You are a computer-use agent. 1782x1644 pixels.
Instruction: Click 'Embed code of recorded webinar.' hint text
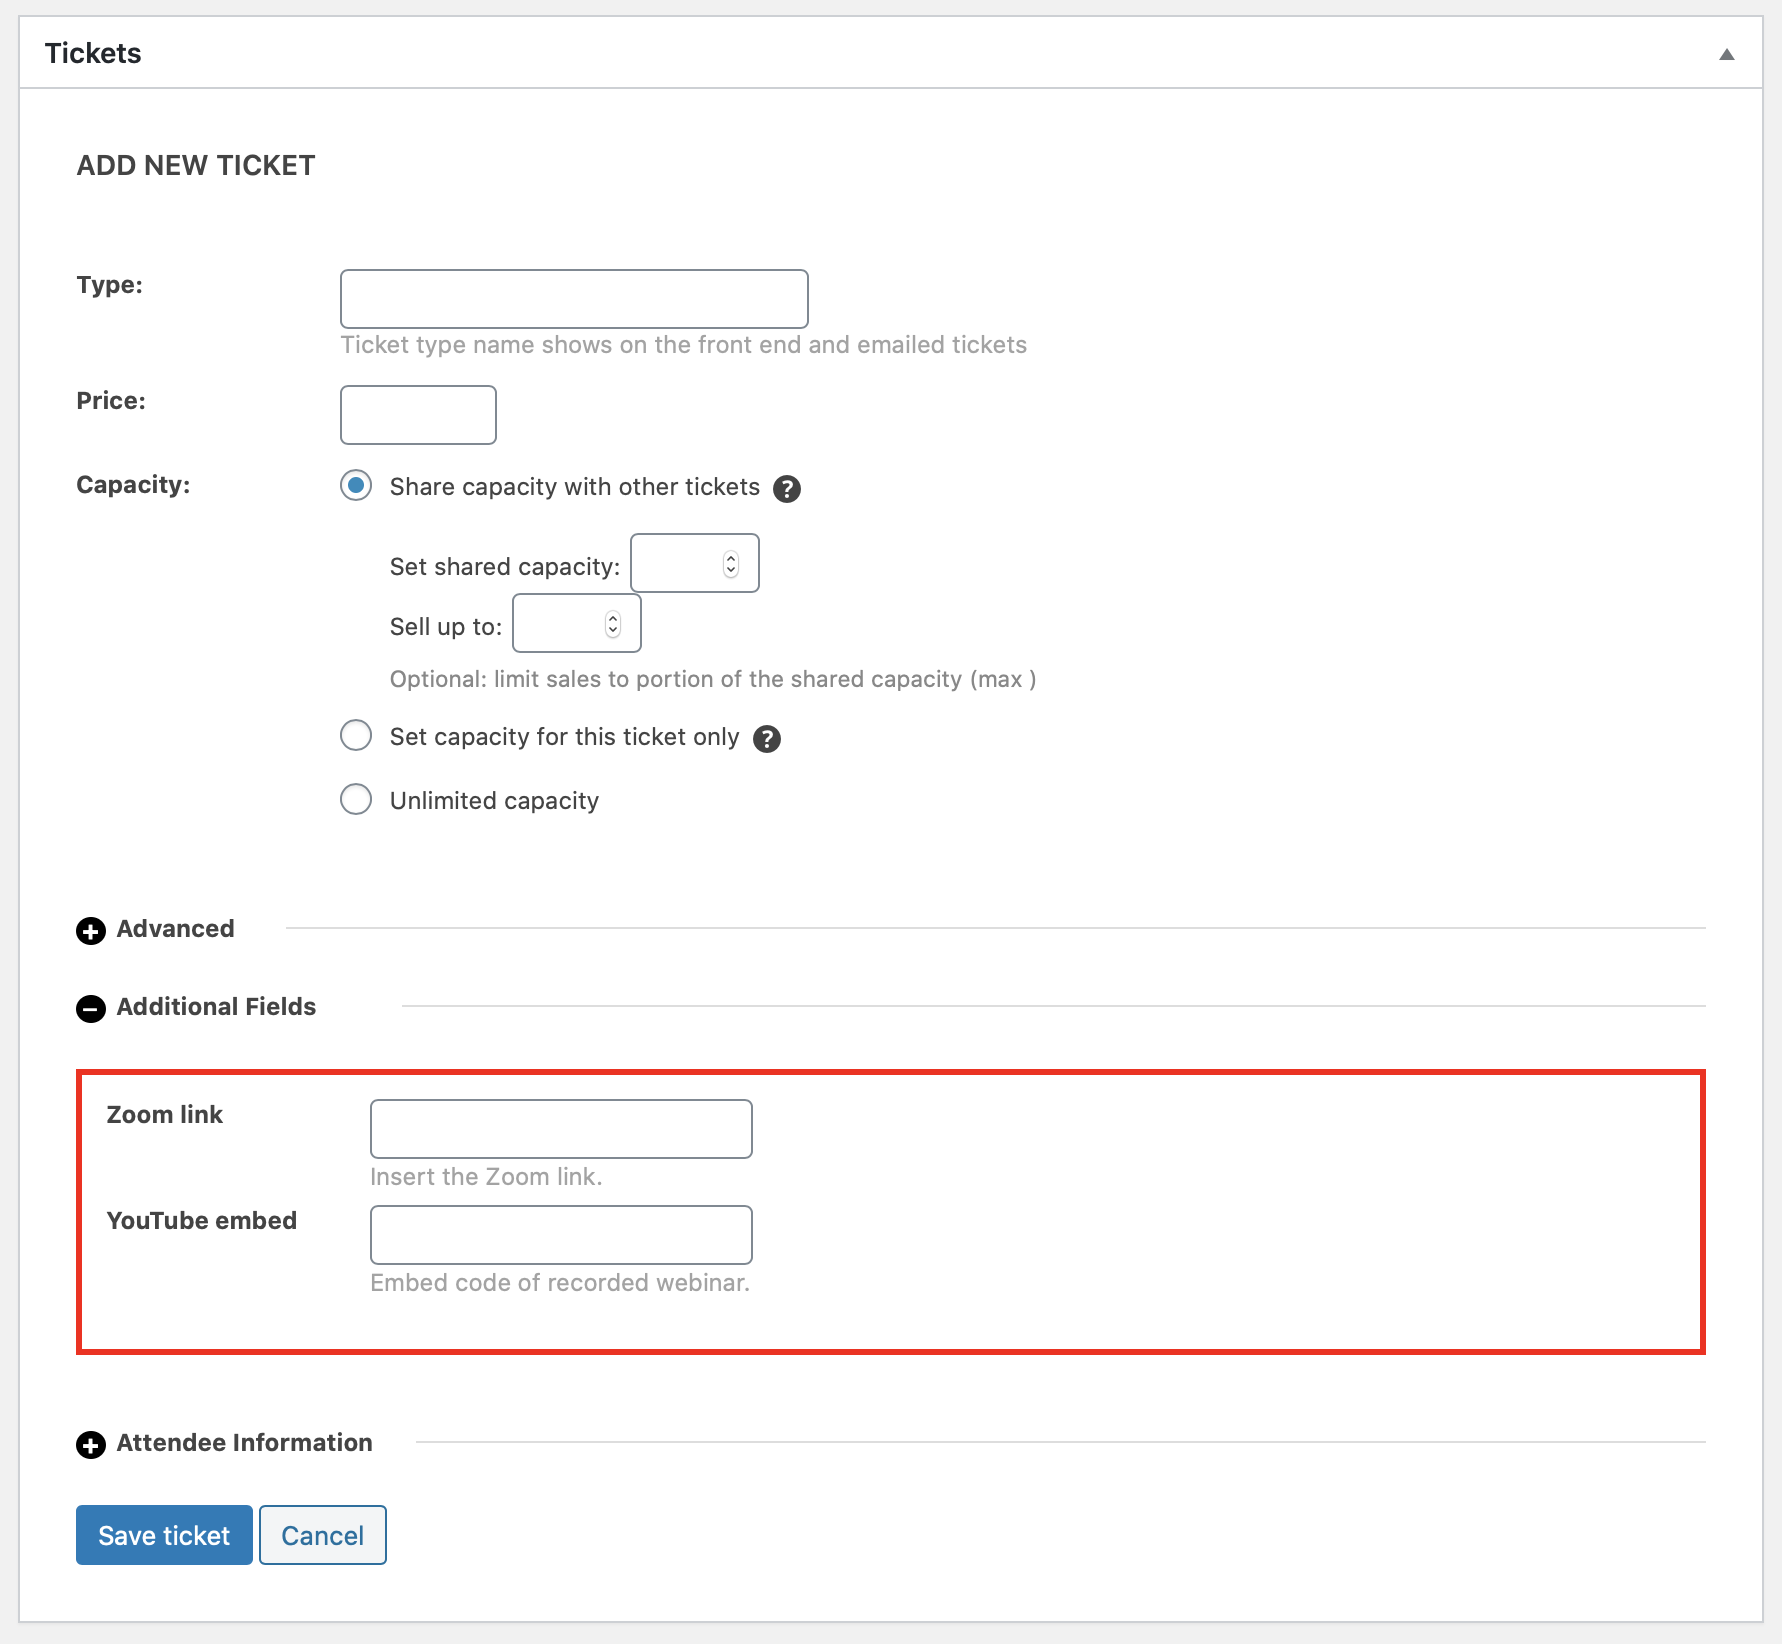560,1283
